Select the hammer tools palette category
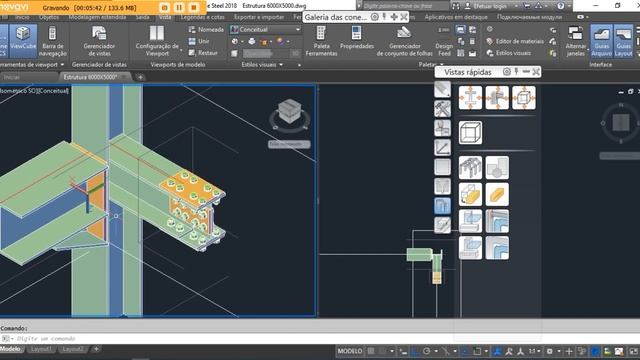 pos(442,109)
